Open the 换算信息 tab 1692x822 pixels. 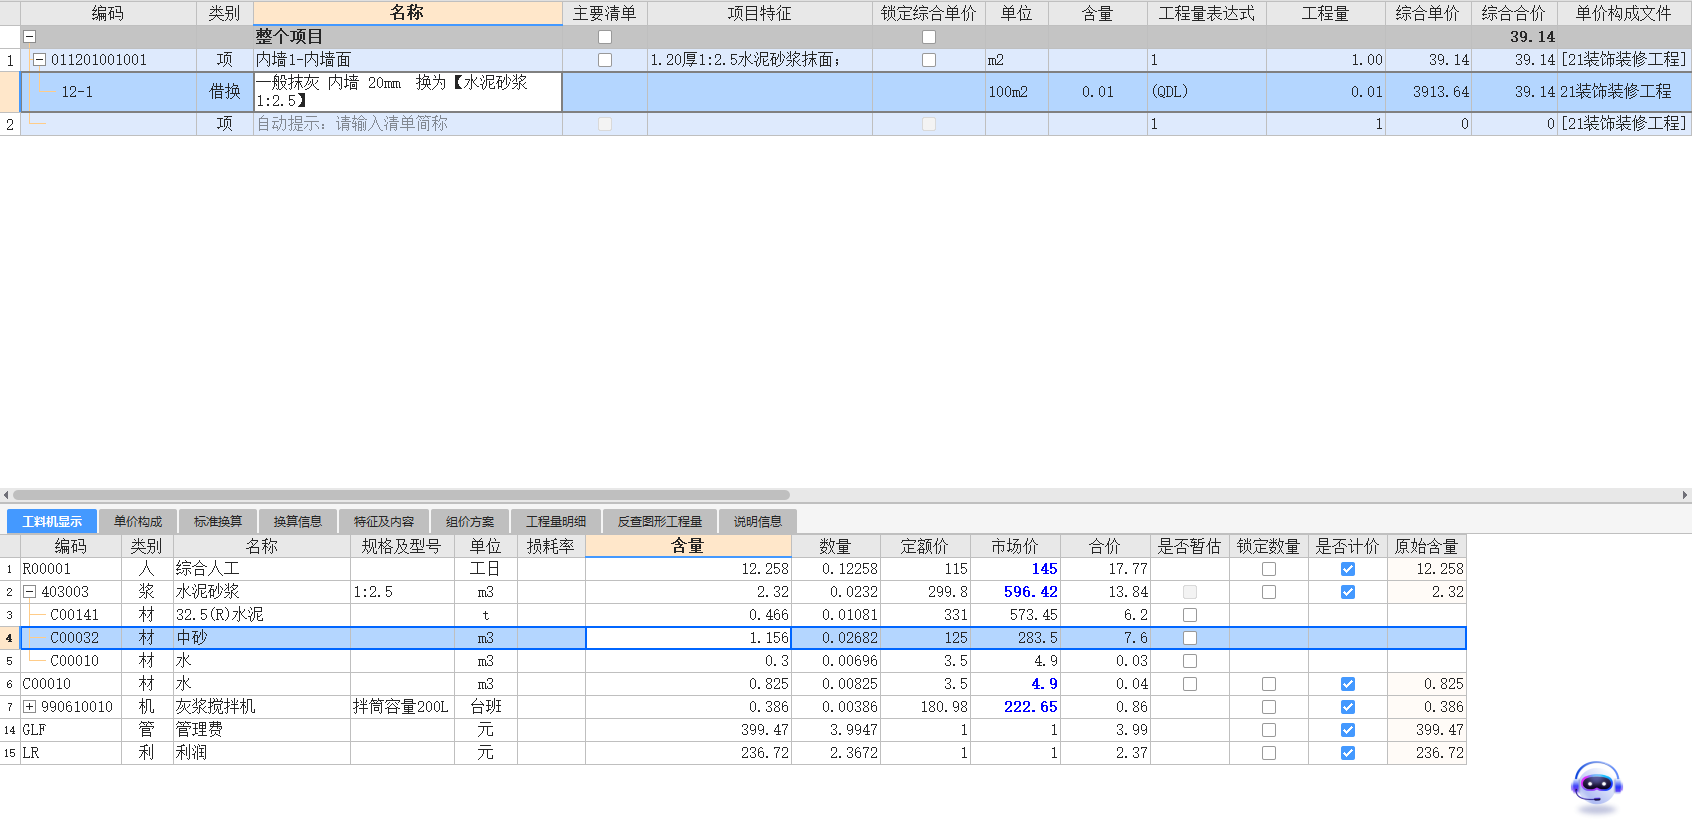(x=298, y=521)
